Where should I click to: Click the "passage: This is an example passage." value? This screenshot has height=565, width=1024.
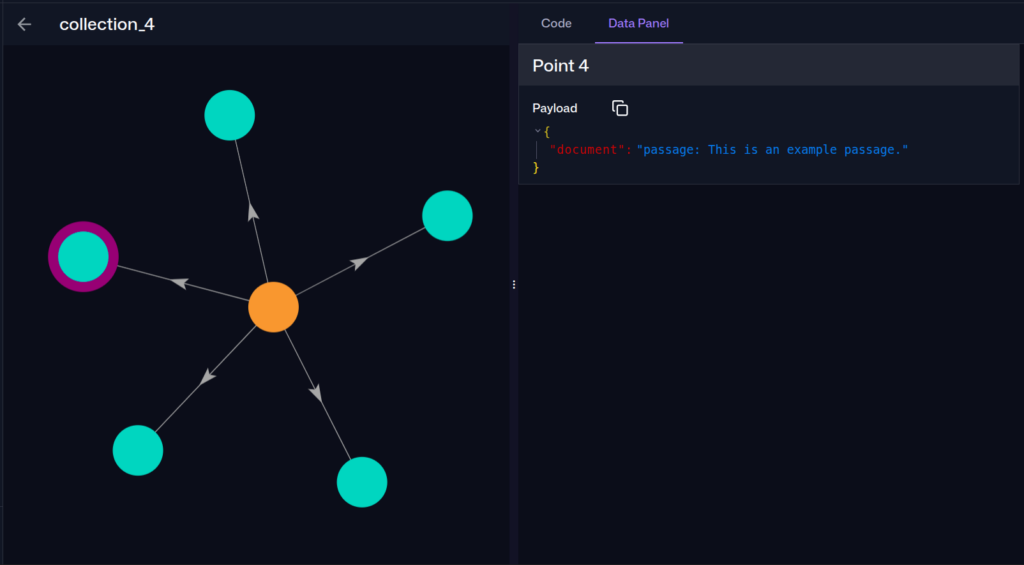772,150
